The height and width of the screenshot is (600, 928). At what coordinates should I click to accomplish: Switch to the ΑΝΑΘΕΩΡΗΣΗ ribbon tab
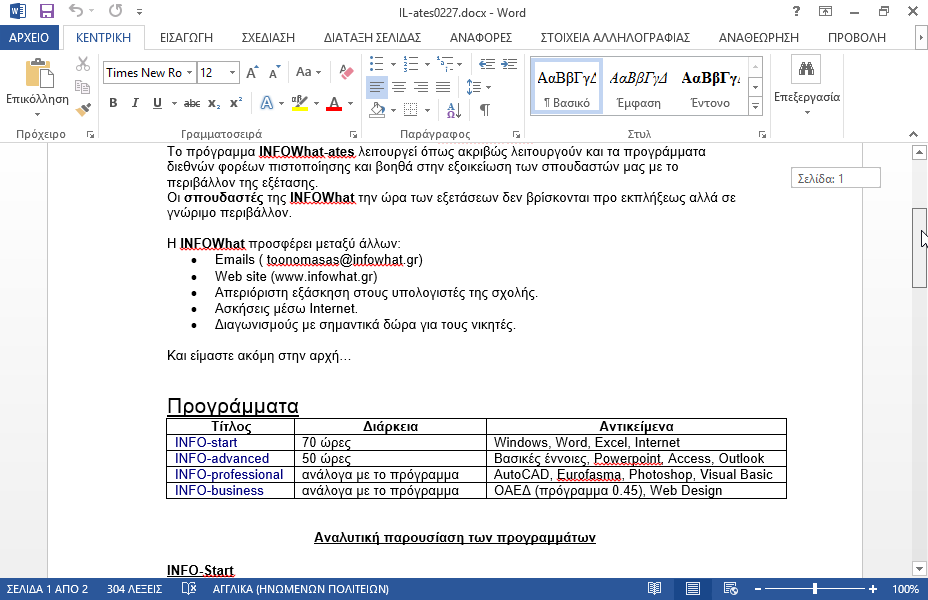coord(759,37)
